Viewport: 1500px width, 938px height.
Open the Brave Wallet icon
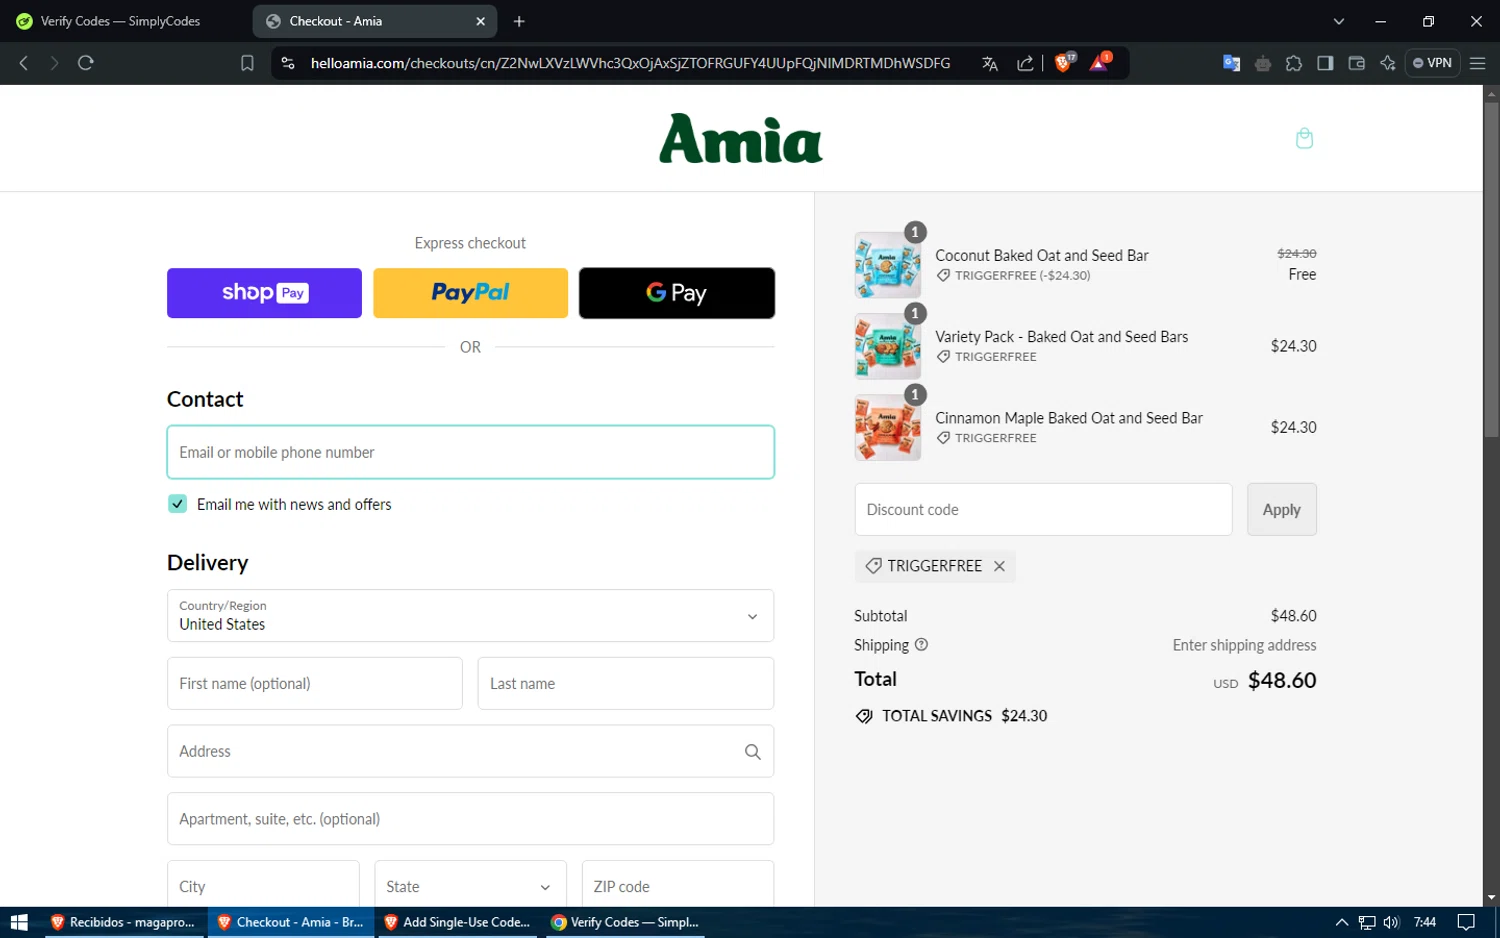[x=1356, y=63]
